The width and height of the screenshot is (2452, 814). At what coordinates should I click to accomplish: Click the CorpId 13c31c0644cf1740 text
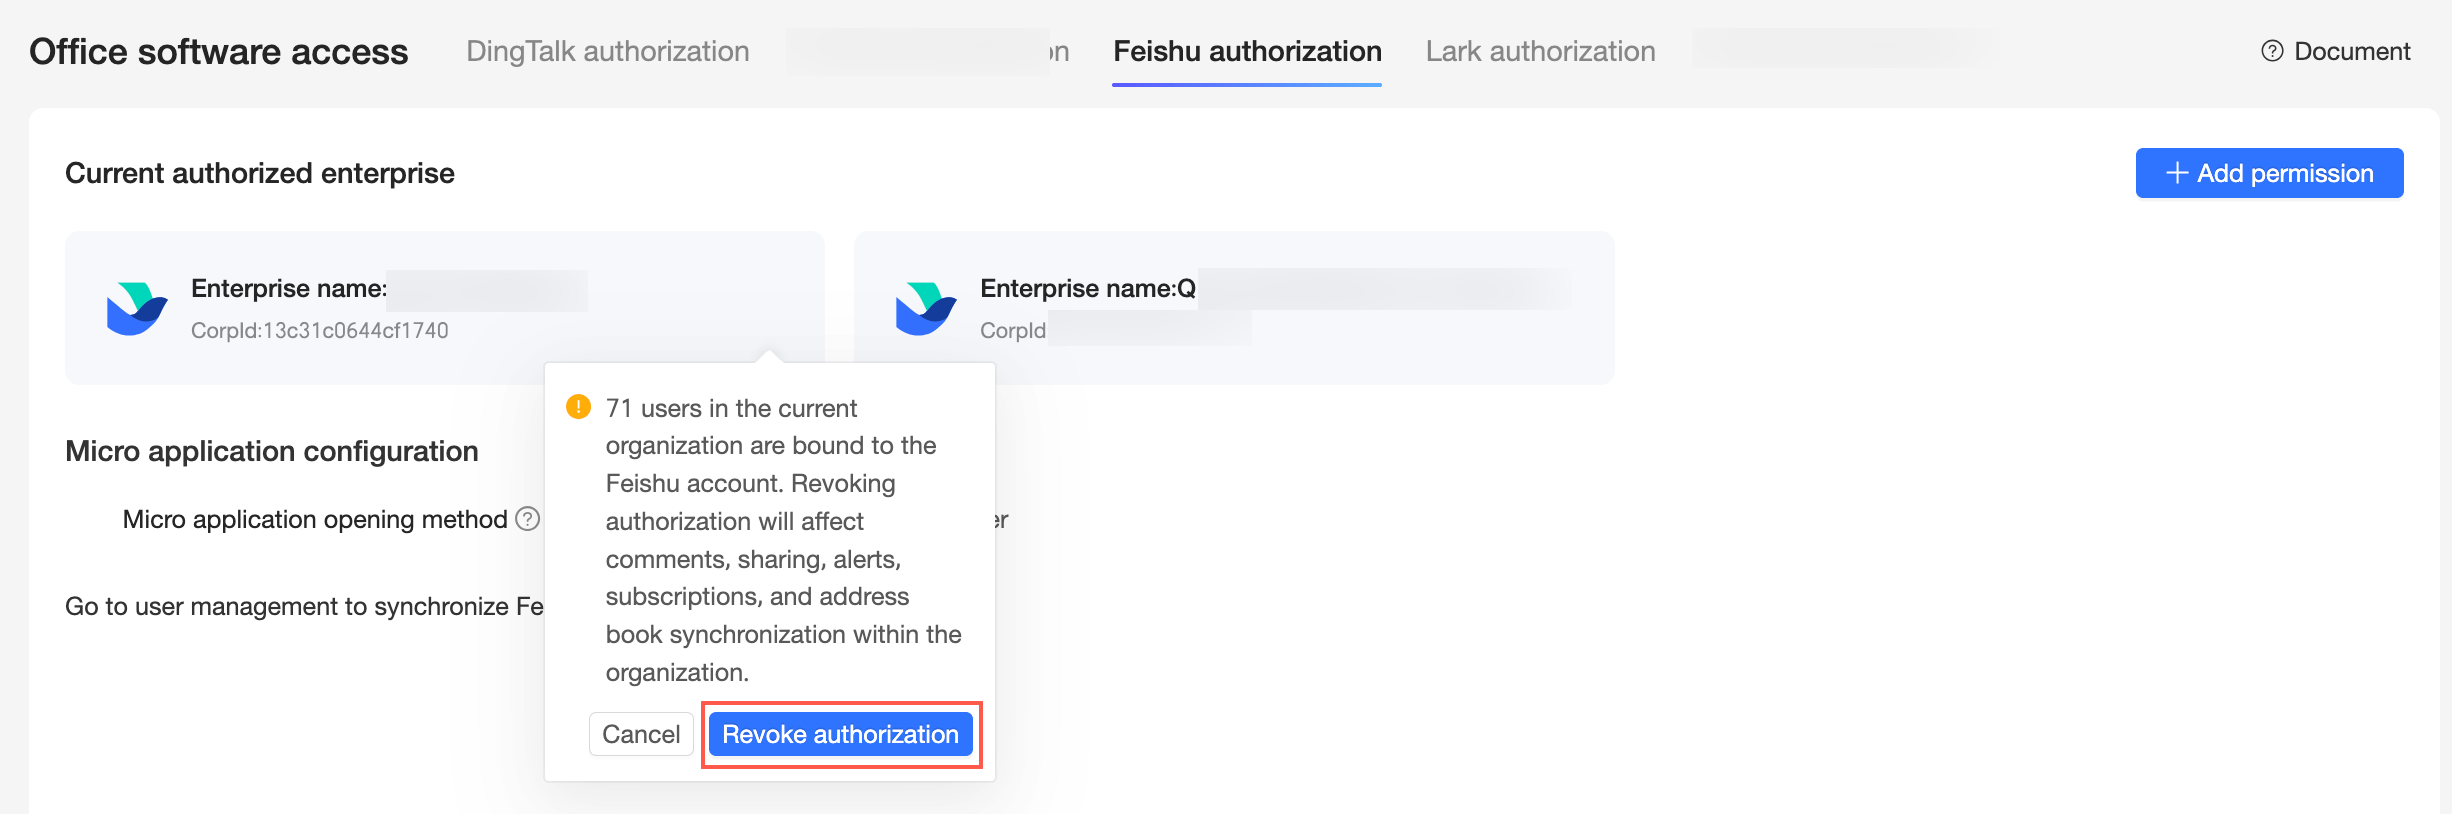(320, 330)
